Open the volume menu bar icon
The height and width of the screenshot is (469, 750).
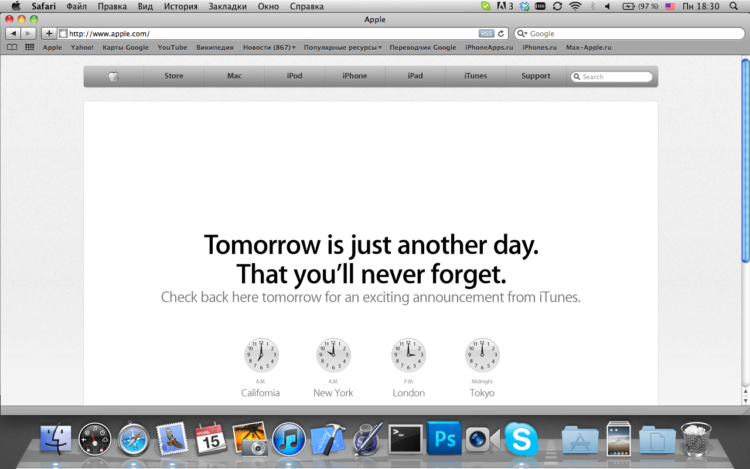[607, 6]
